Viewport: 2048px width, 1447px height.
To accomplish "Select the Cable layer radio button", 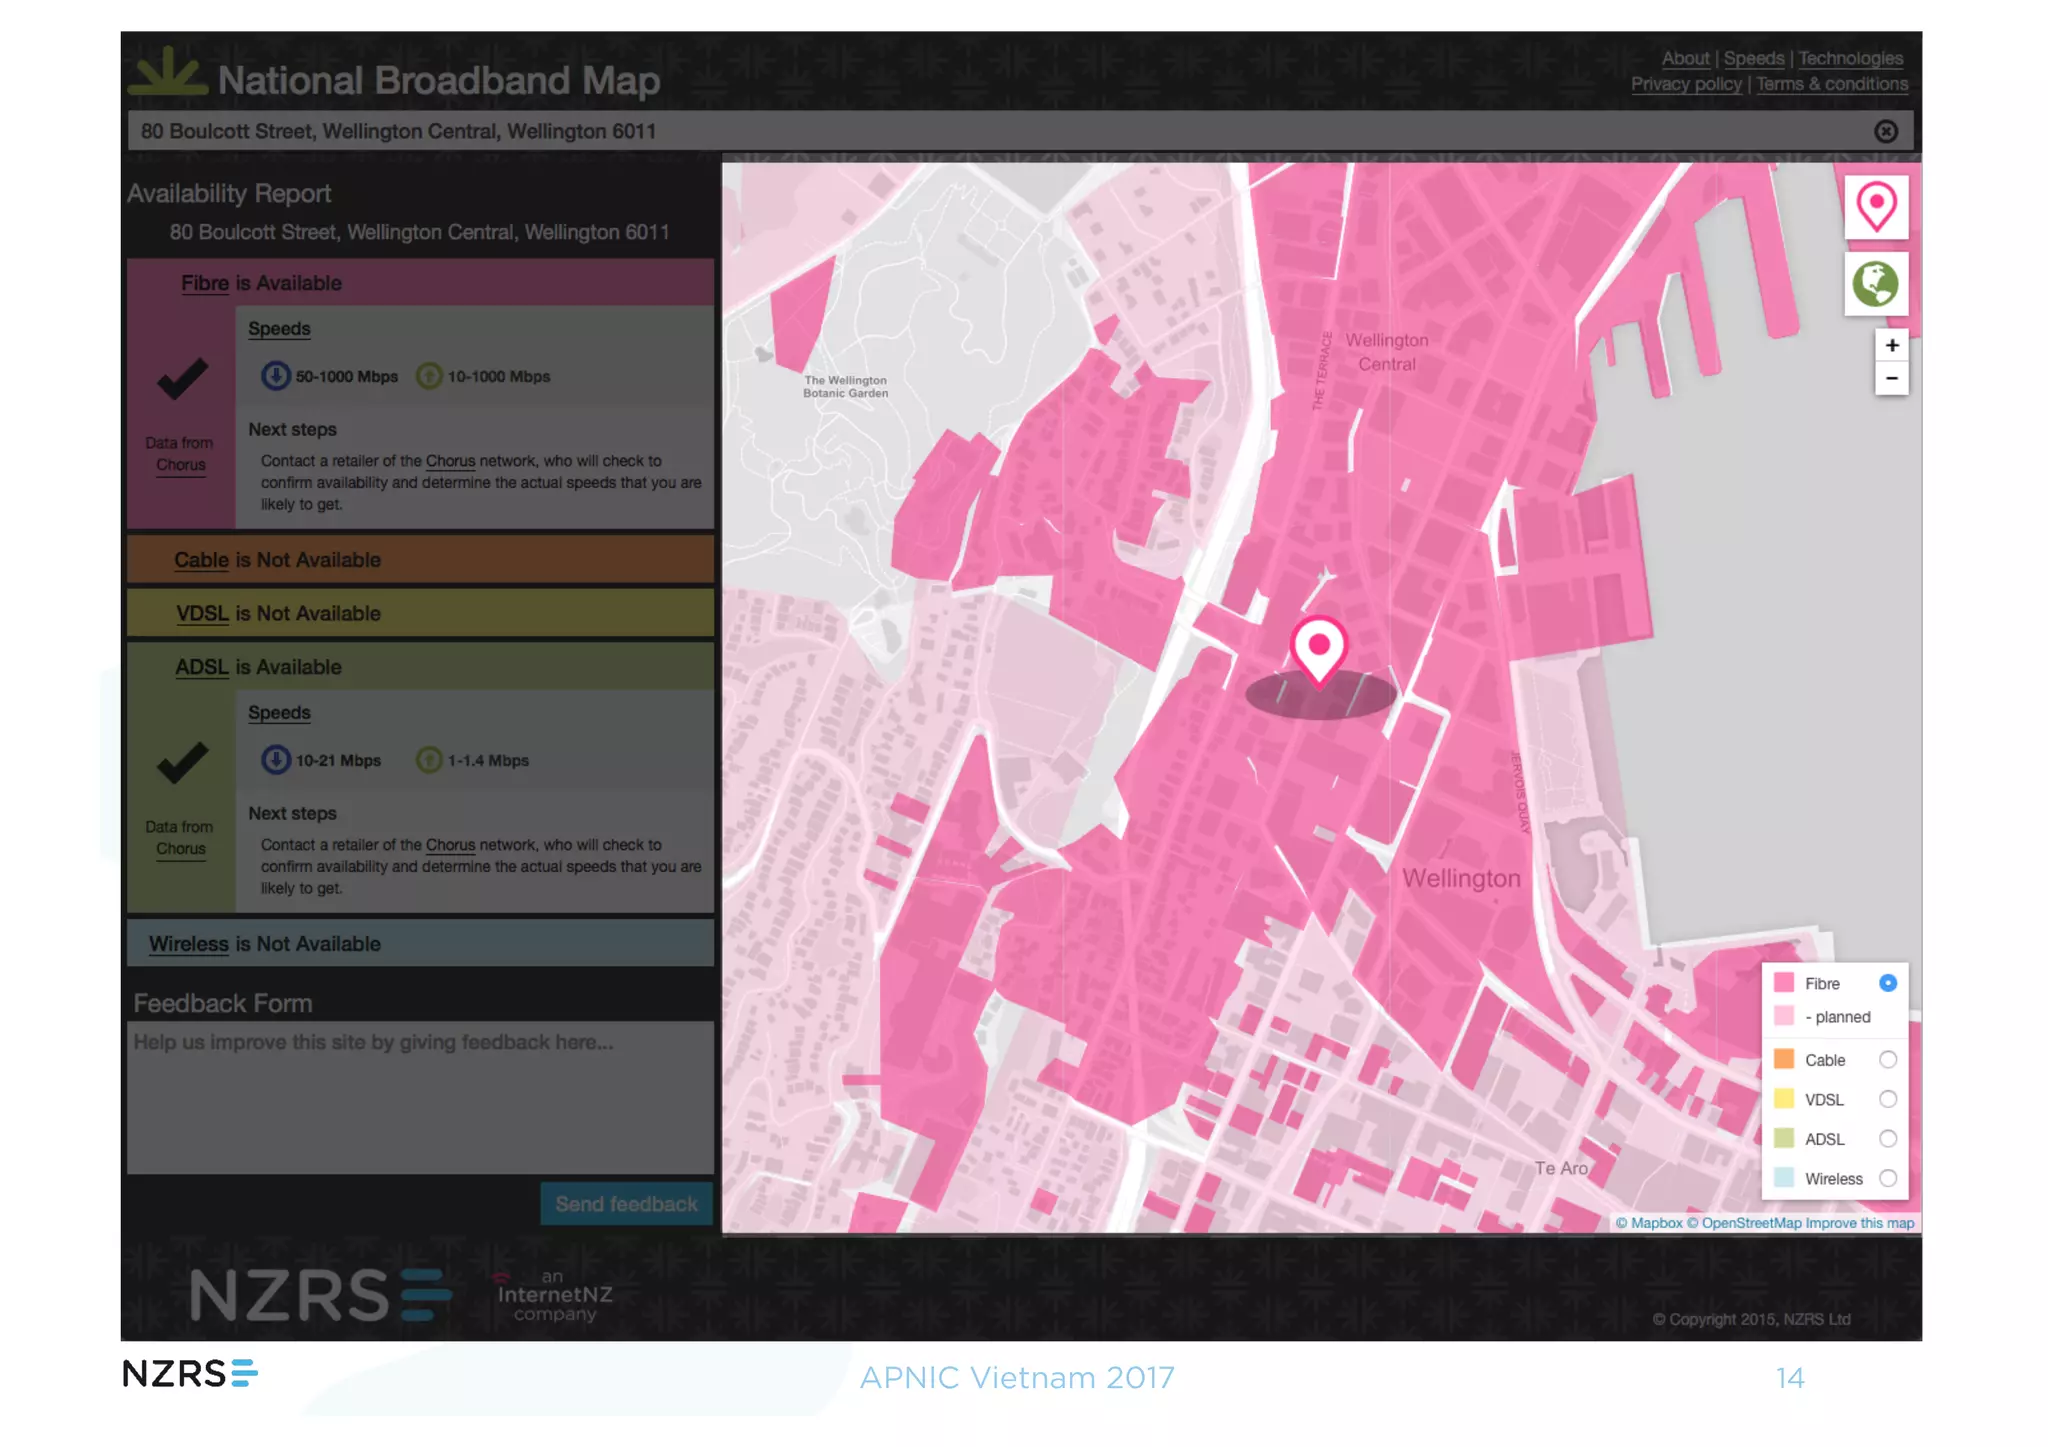I will [x=1887, y=1060].
